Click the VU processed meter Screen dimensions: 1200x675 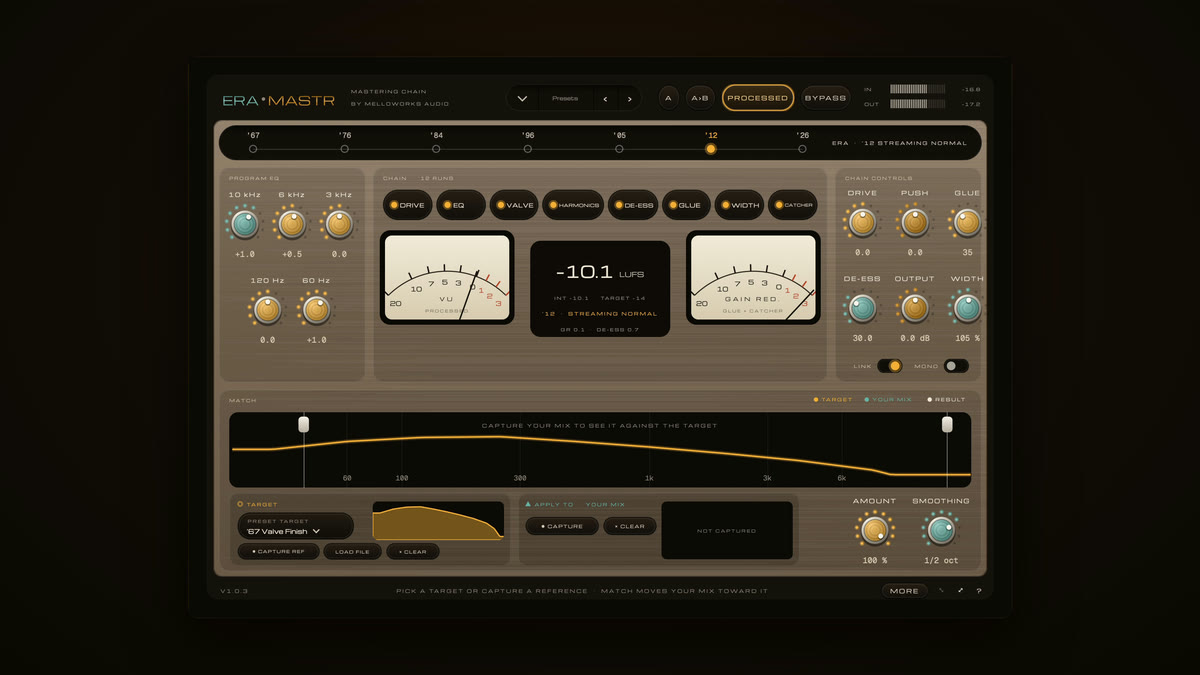[447, 278]
